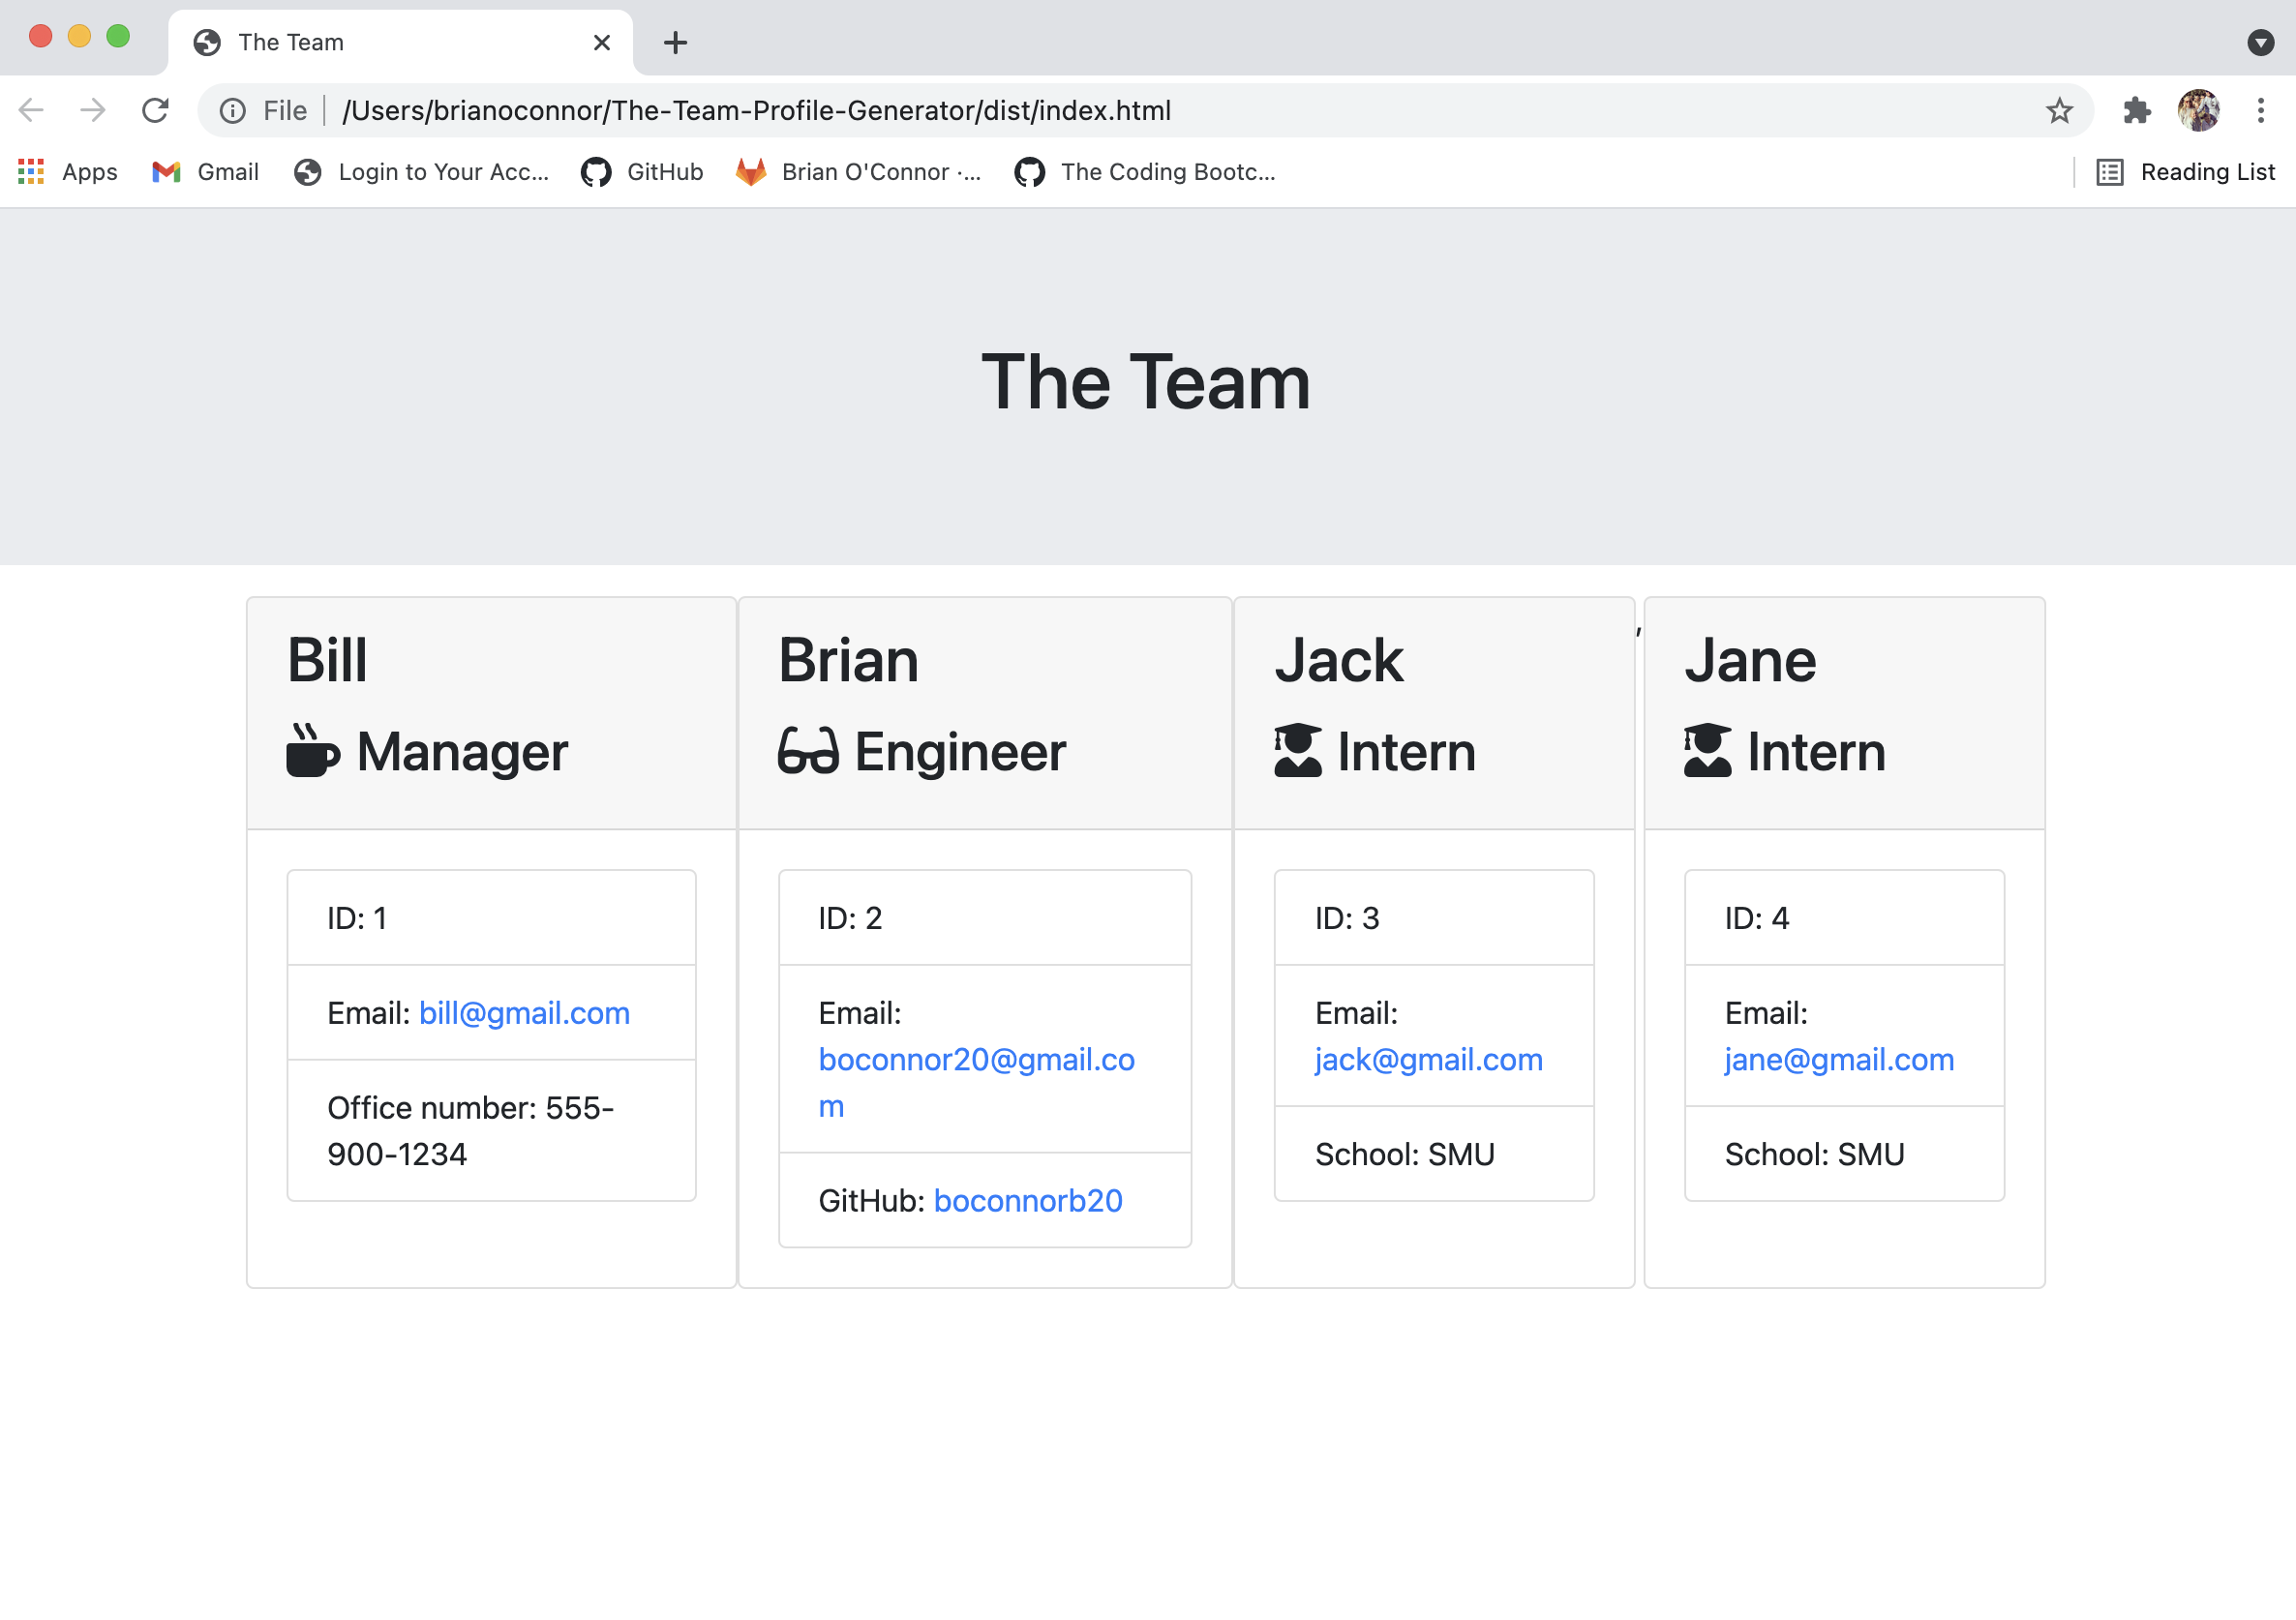Click the back navigation arrow
Viewport: 2296px width, 1620px height.
30,110
